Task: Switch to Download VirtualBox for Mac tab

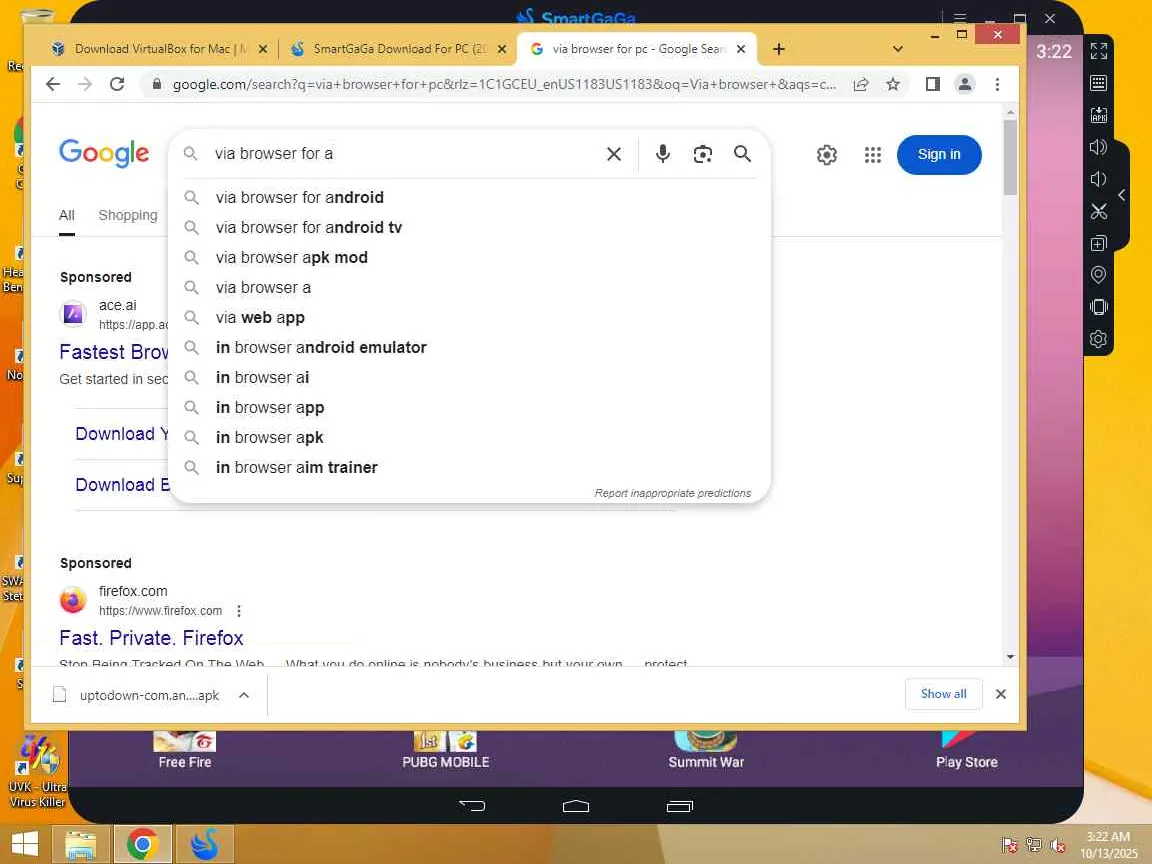Action: 161,49
